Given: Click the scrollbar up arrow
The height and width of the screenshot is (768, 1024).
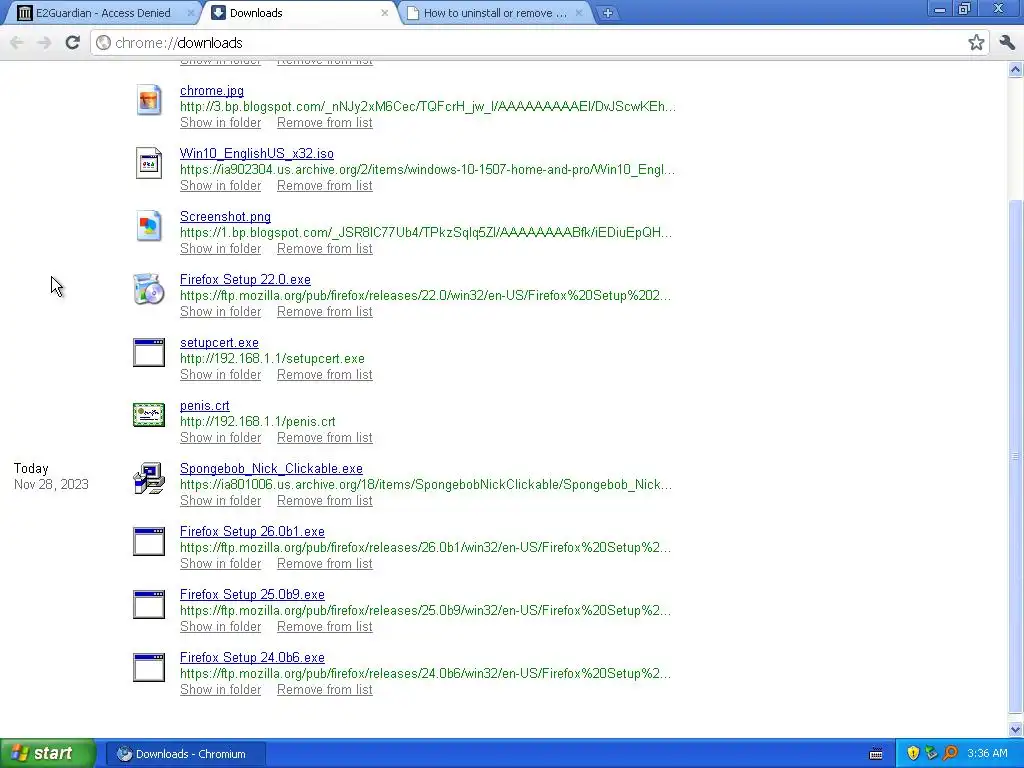Looking at the screenshot, I should click(x=1016, y=69).
